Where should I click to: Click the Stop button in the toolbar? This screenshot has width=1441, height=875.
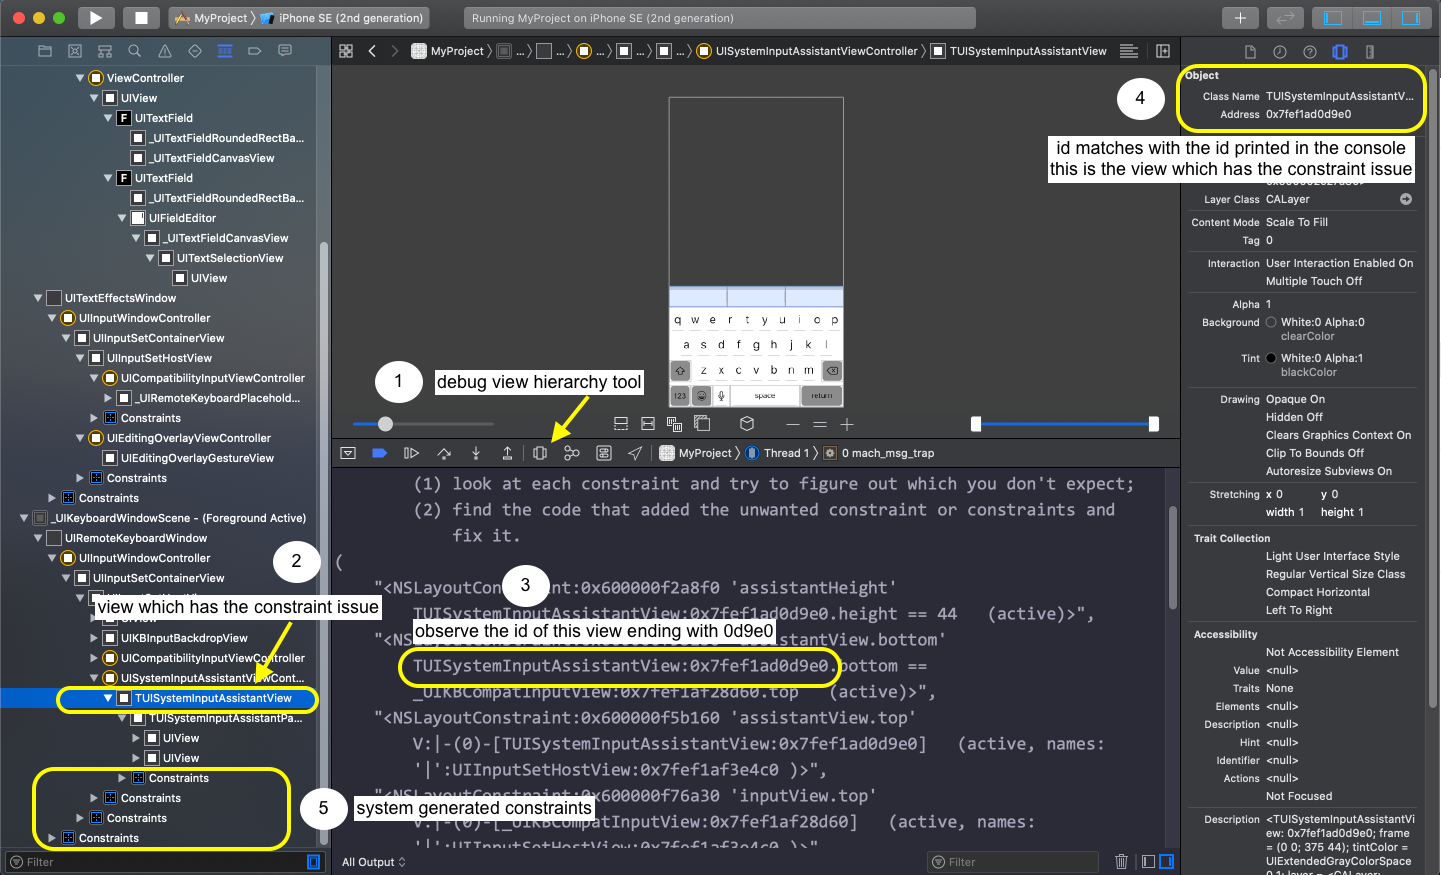pos(141,17)
